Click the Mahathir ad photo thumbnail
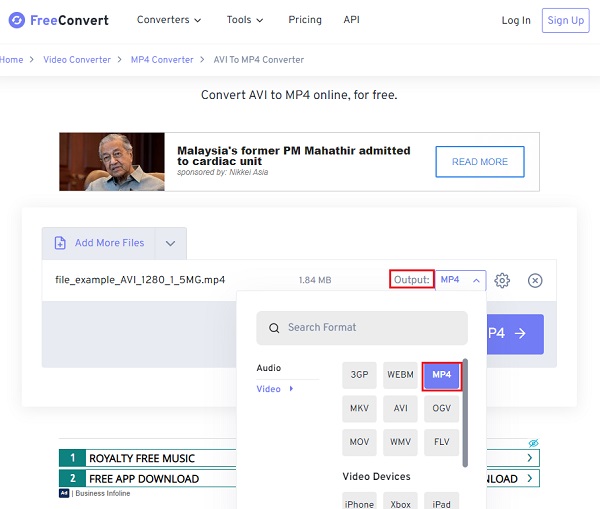600x509 pixels. point(112,162)
